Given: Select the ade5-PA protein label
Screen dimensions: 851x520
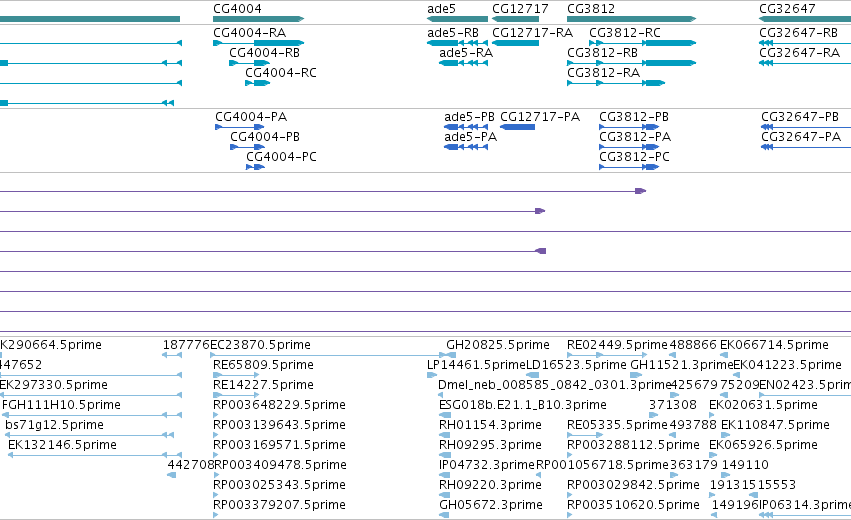Looking at the screenshot, I should tap(470, 137).
